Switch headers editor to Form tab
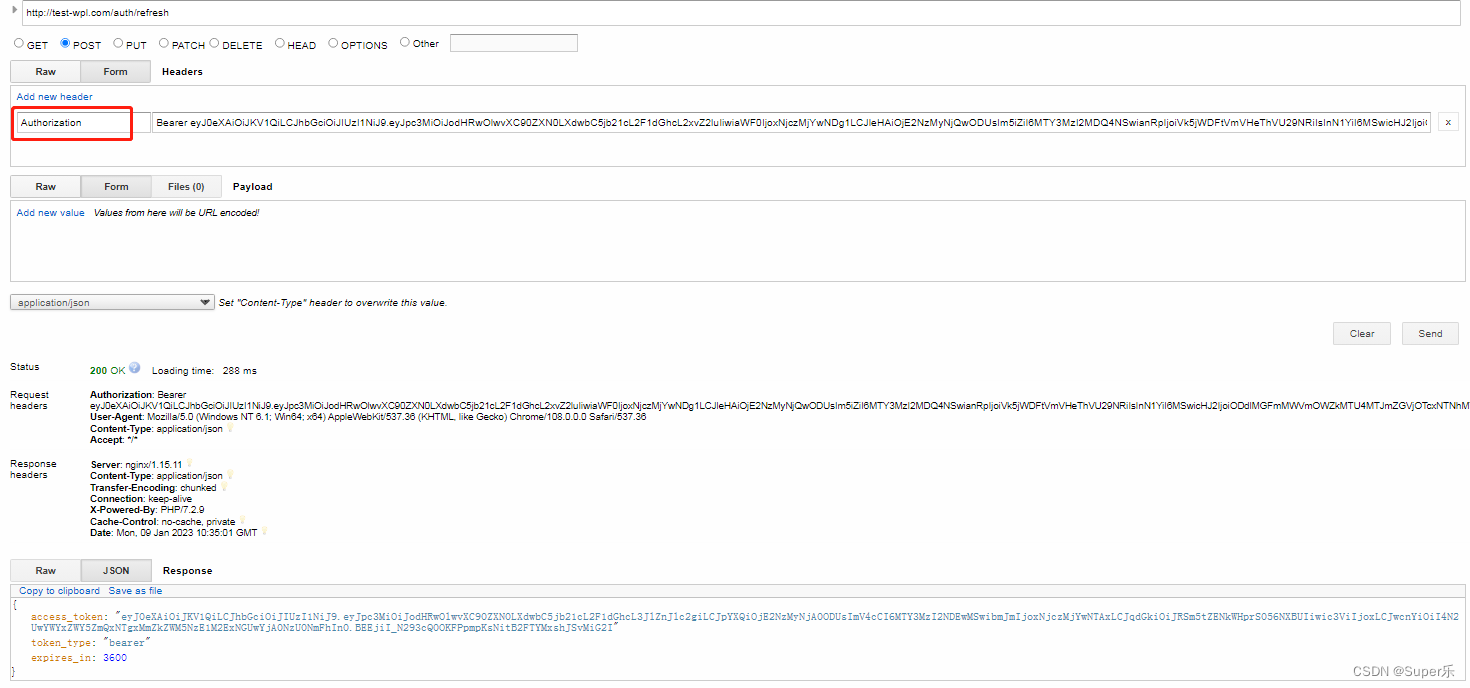Image resolution: width=1470 pixels, height=688 pixels. pyautogui.click(x=116, y=72)
